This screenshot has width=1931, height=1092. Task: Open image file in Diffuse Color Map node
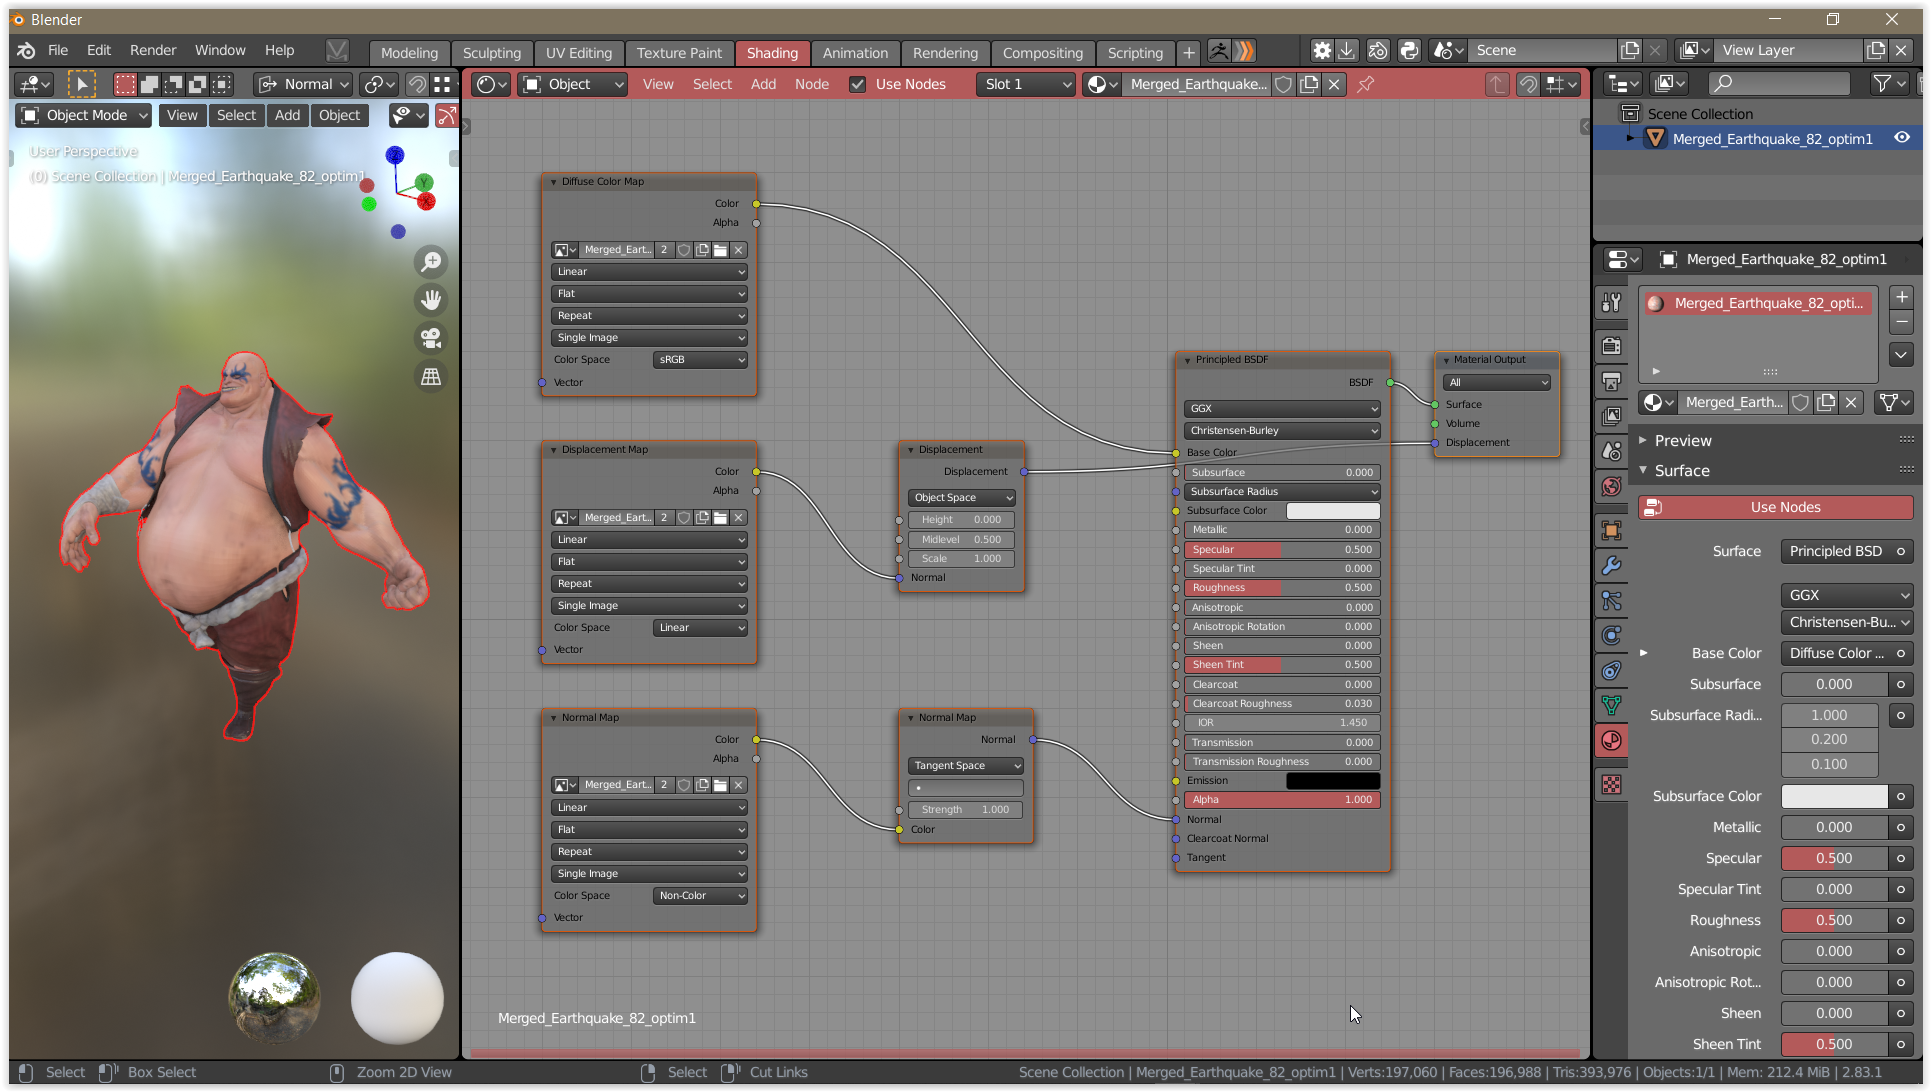coord(720,250)
